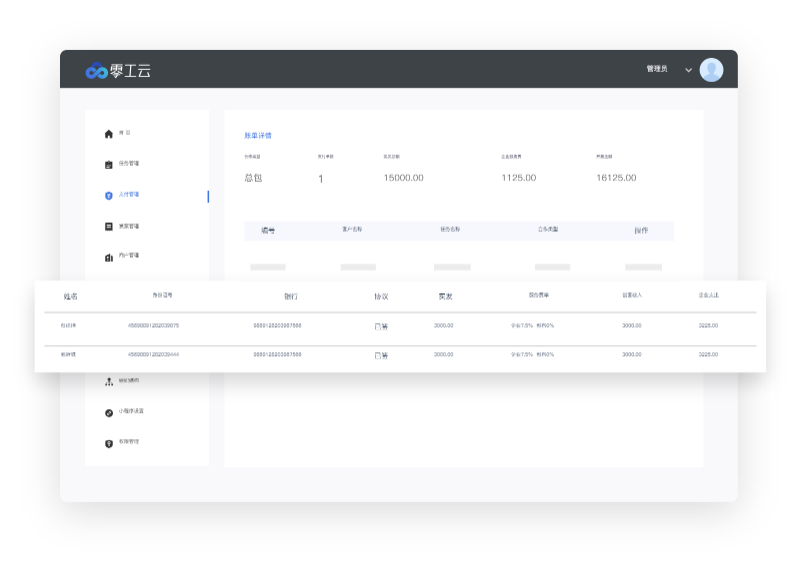Viewport: 798px width, 572px height.
Task: Click the home icon in the sidebar
Action: pyautogui.click(x=109, y=133)
